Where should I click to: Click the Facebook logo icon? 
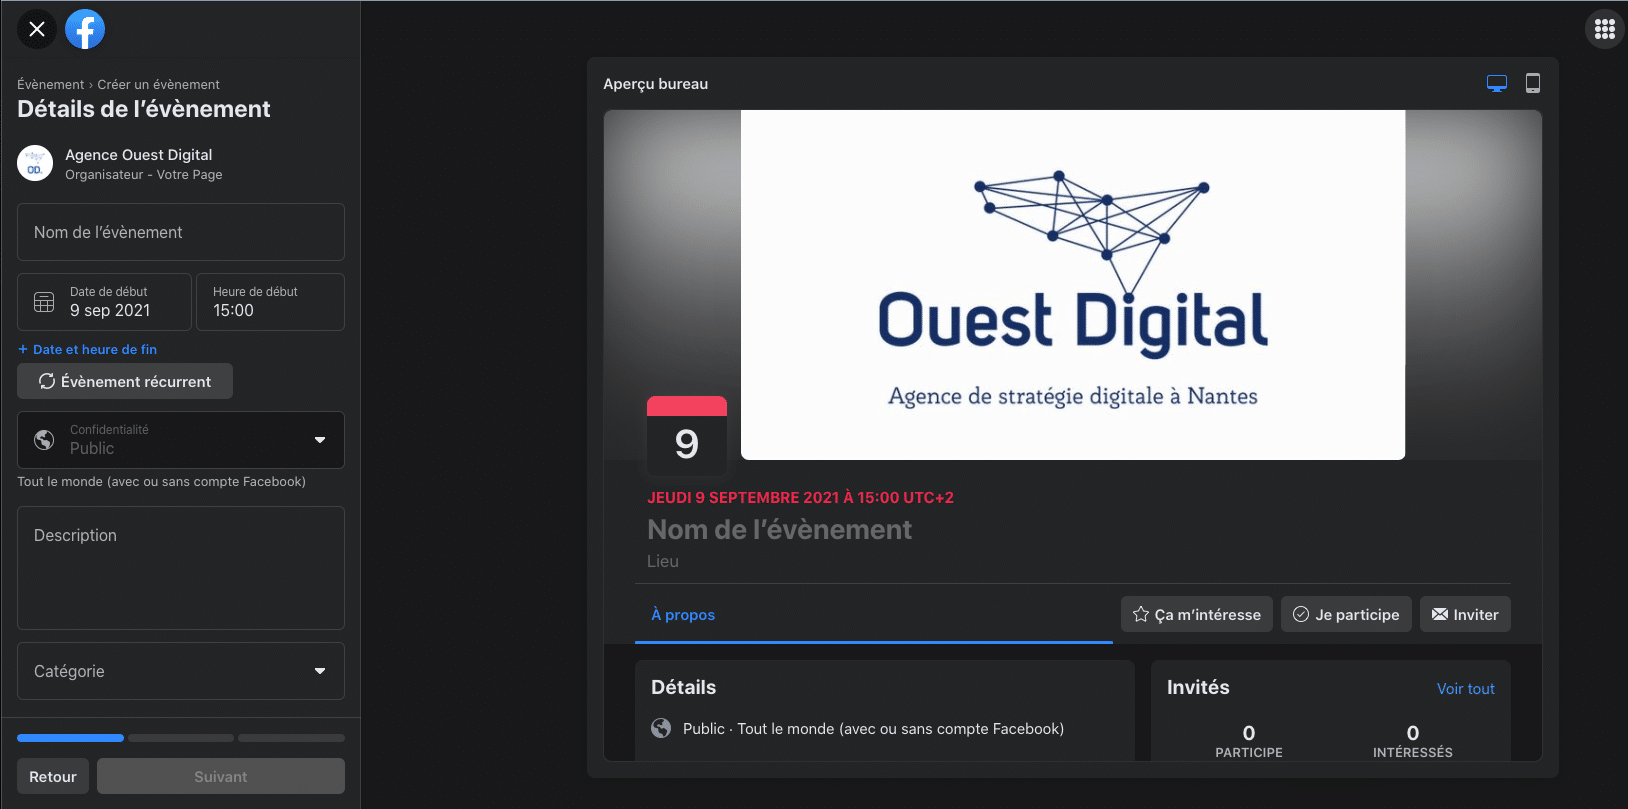point(85,29)
